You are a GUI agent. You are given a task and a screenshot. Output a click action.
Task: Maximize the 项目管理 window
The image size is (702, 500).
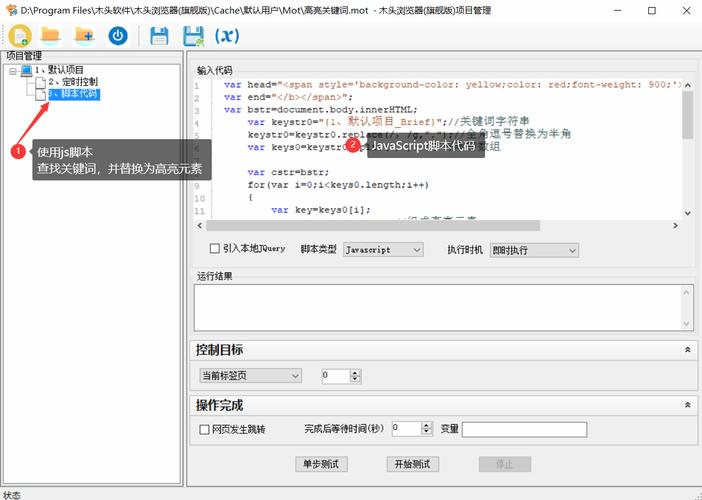coord(652,10)
